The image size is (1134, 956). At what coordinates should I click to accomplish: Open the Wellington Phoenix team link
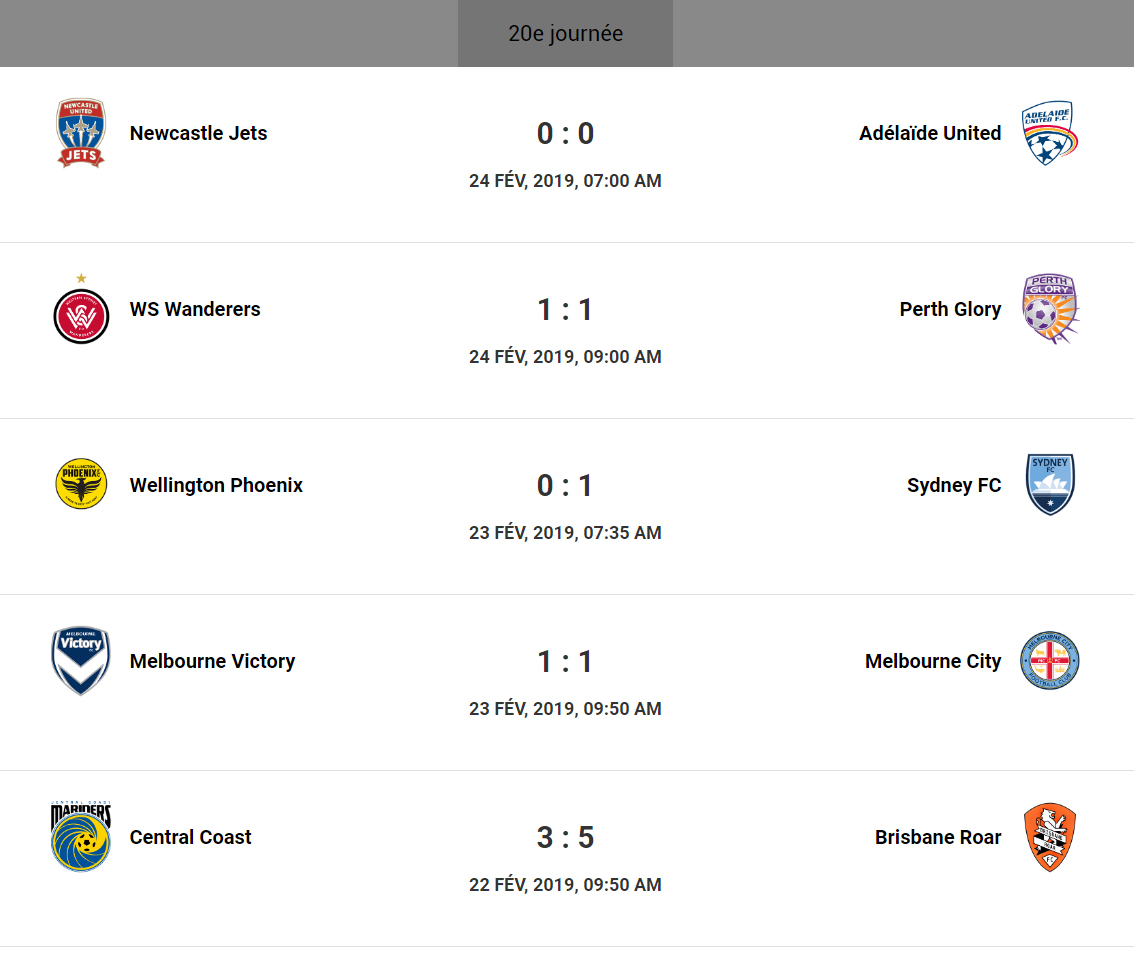(x=216, y=485)
